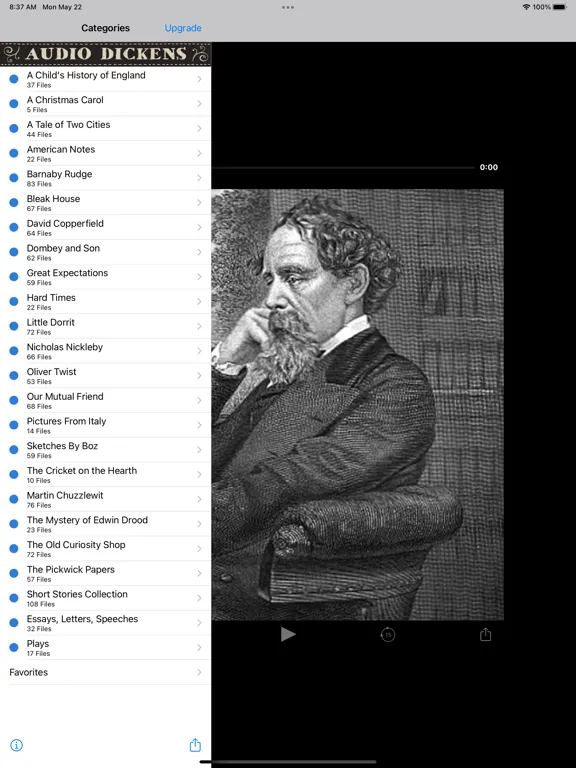Tap the Mon May 22 date
The image size is (576, 768).
tap(62, 7)
